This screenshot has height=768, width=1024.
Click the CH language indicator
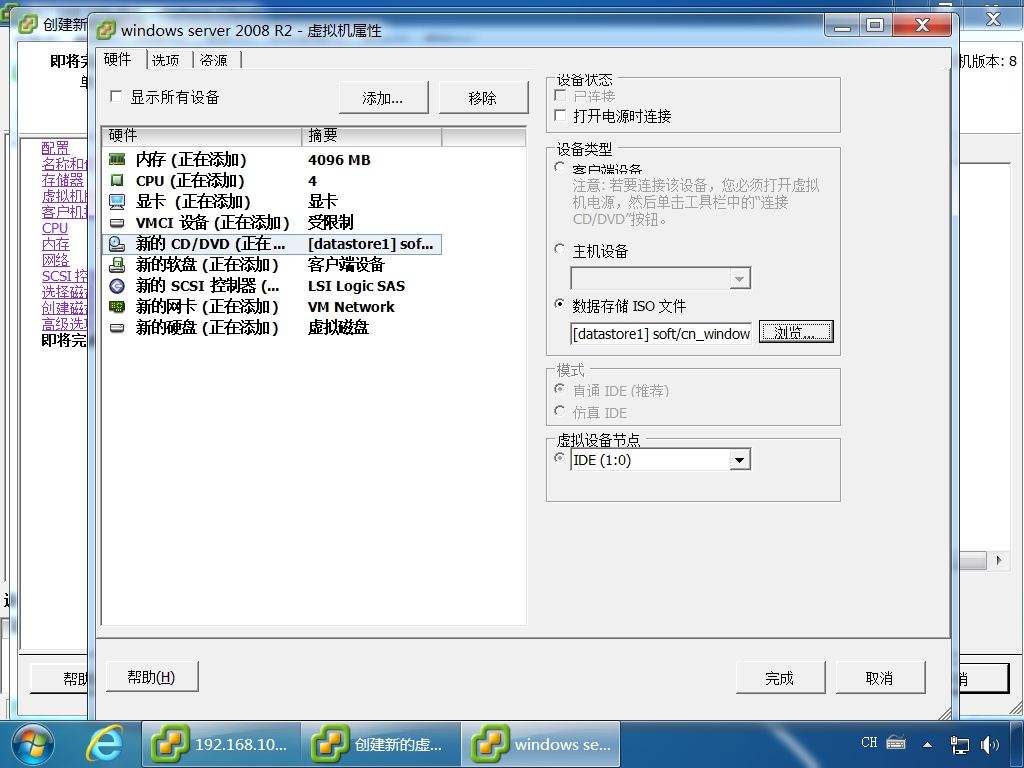(x=869, y=743)
